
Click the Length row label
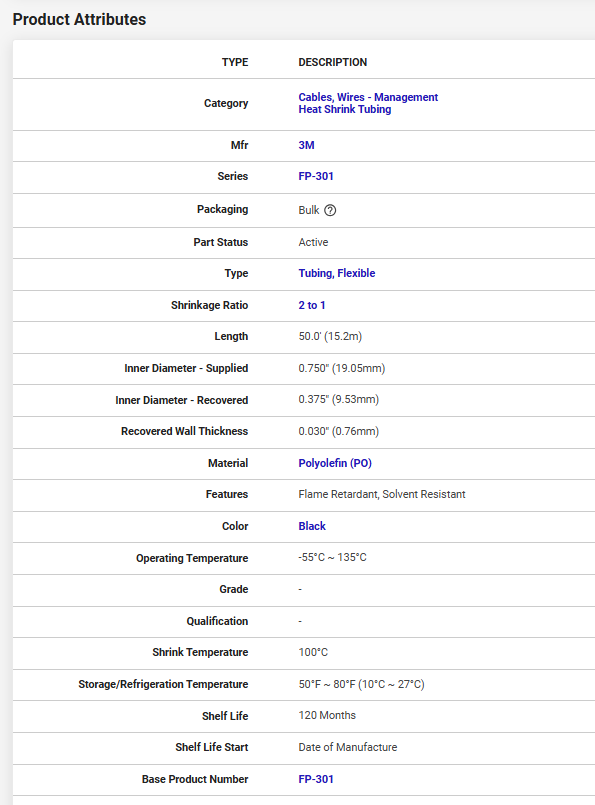[x=231, y=336]
